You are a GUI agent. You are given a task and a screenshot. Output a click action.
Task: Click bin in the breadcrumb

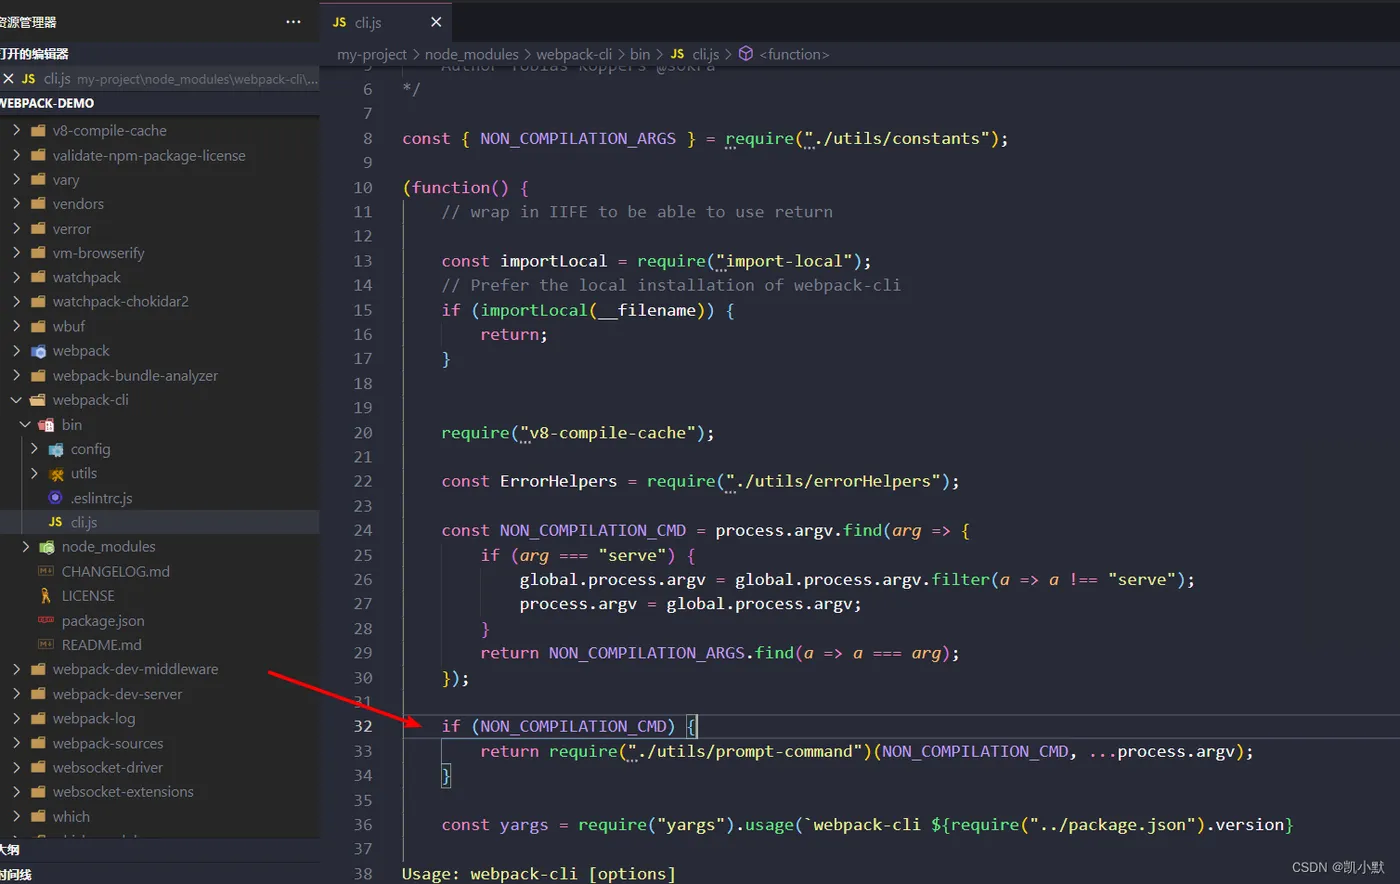[640, 54]
